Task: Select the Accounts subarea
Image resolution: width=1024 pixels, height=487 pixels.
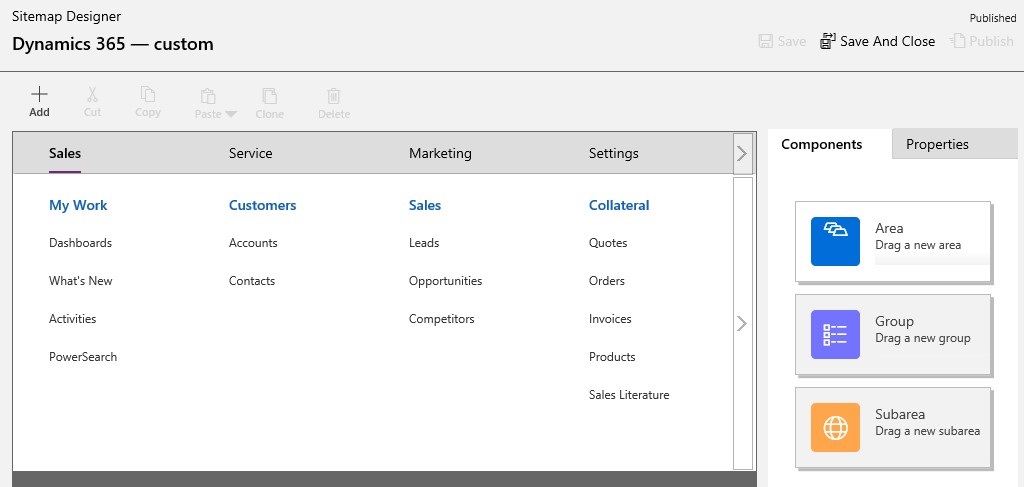Action: point(253,243)
